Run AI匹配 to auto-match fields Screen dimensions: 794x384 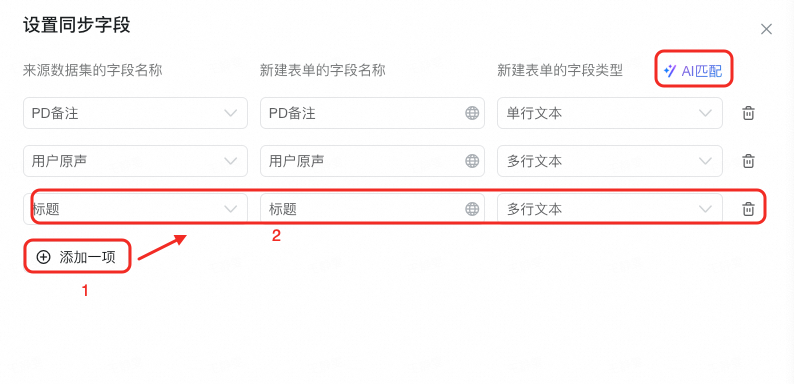[x=694, y=71]
